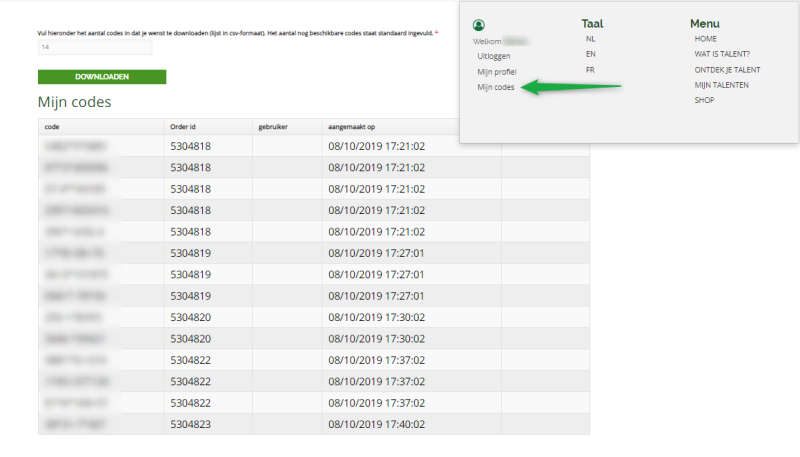Open the Mijn profiel link
Image resolution: width=800 pixels, height=457 pixels.
tap(497, 72)
